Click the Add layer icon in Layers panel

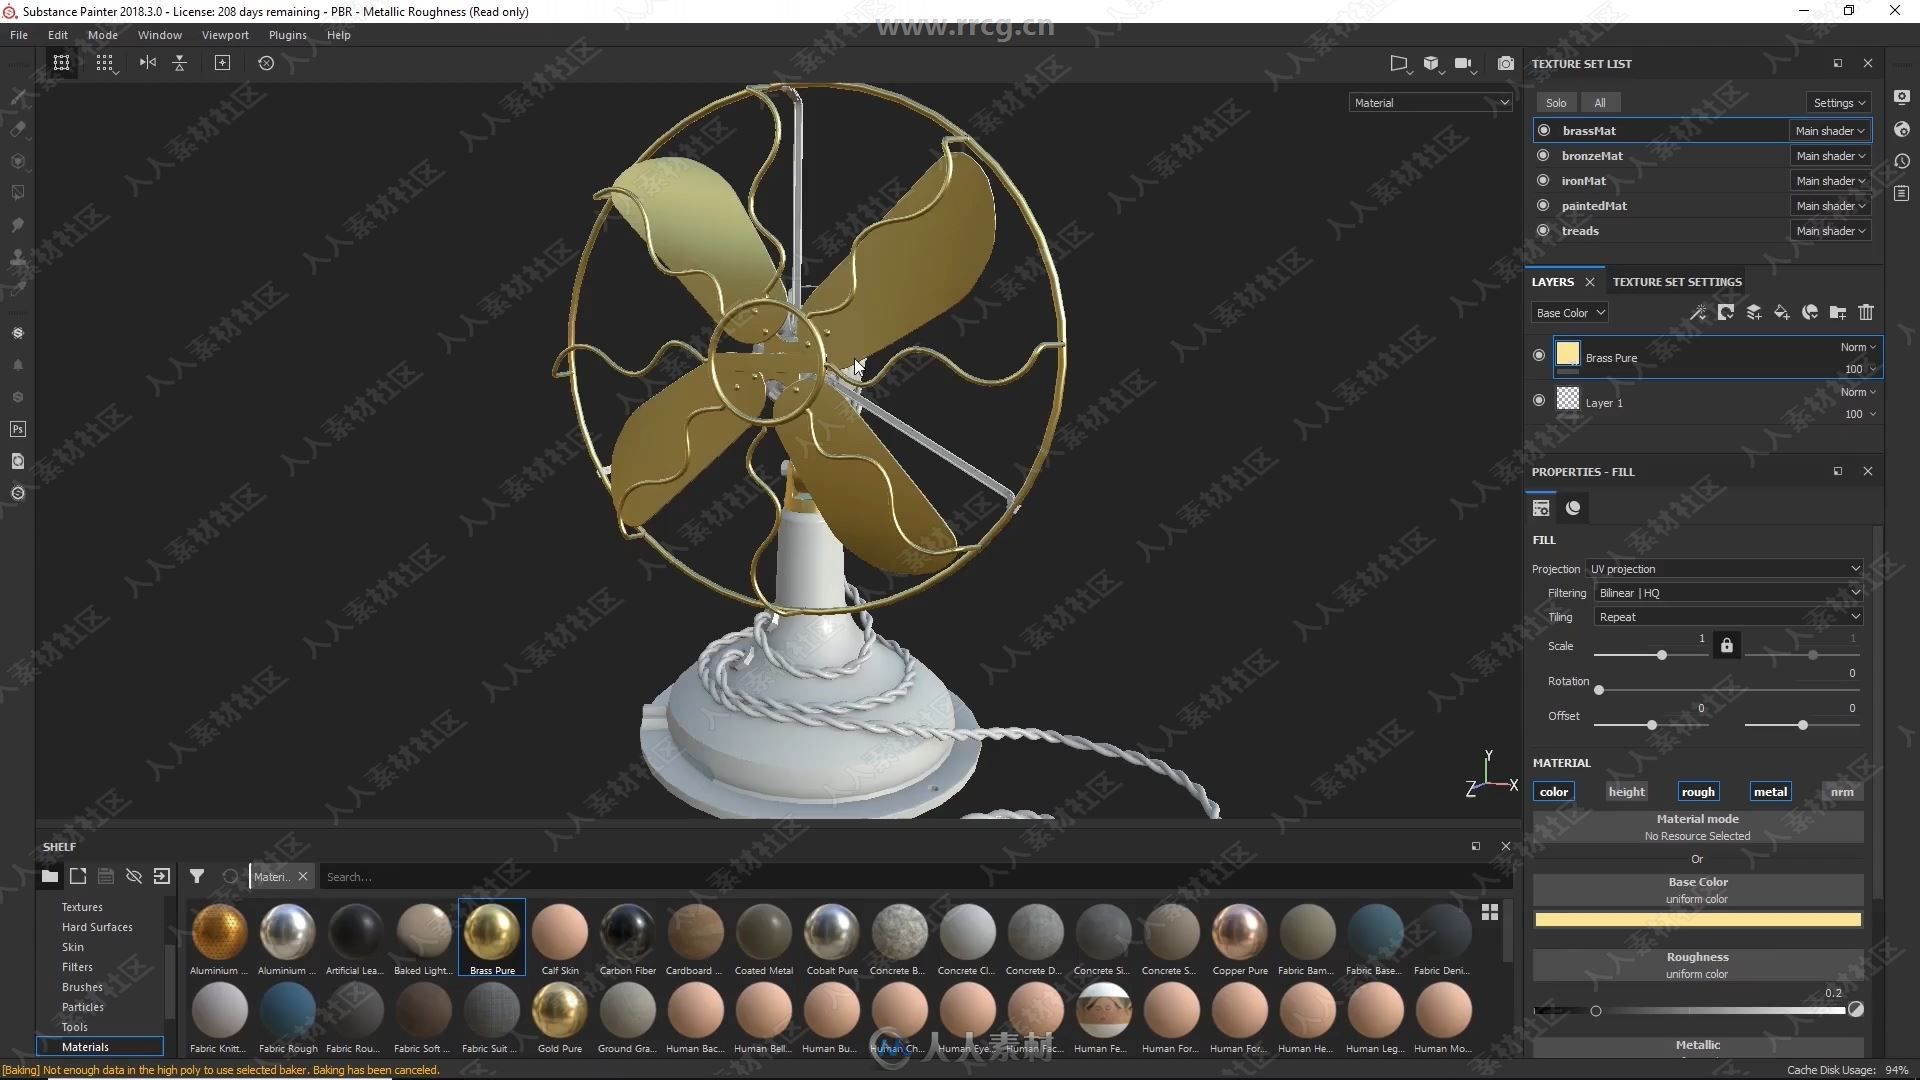[x=1754, y=313]
